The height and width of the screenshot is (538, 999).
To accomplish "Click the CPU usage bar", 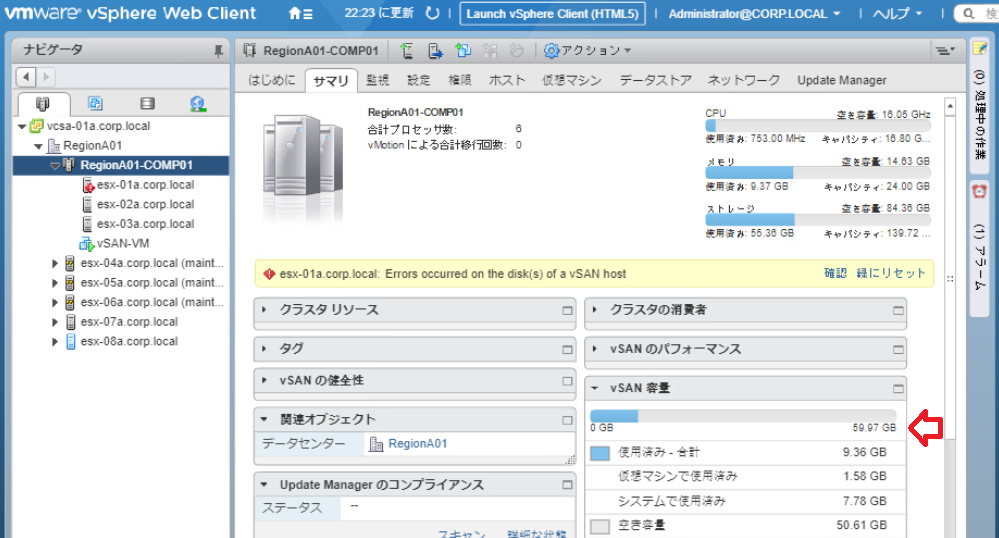I will pos(817,126).
